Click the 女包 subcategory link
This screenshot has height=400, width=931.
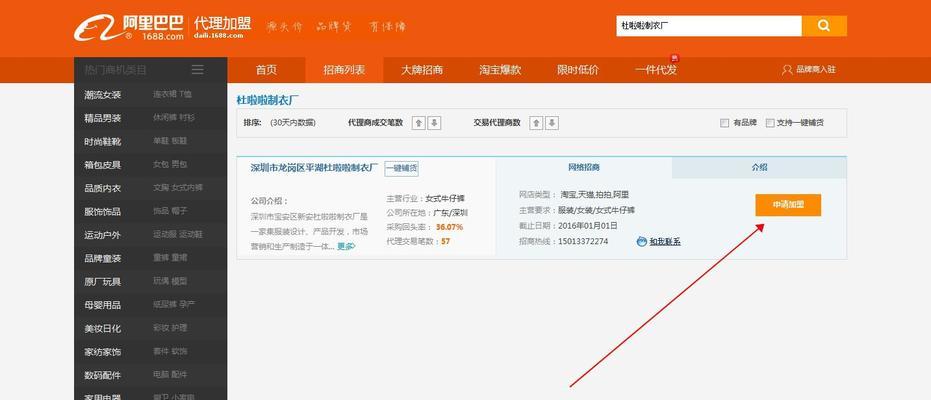pos(161,164)
